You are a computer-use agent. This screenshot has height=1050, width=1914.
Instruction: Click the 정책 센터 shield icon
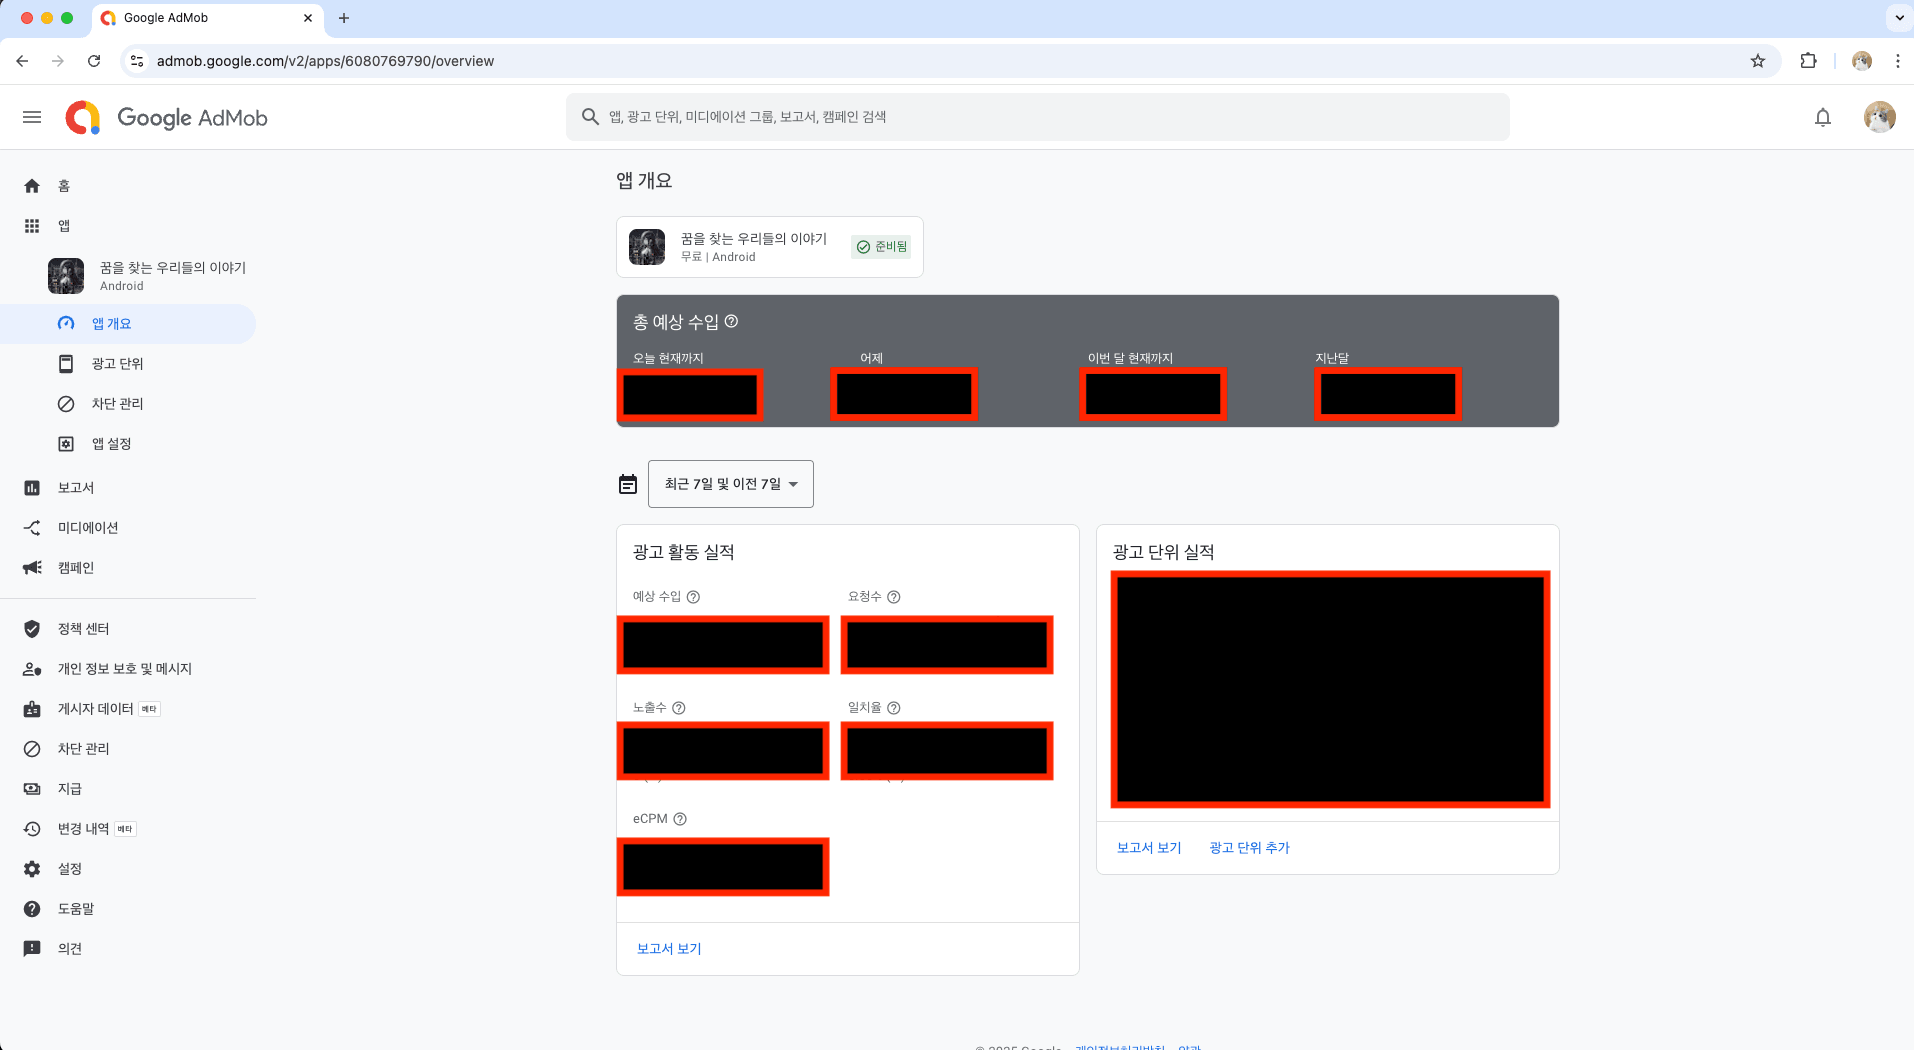coord(32,629)
